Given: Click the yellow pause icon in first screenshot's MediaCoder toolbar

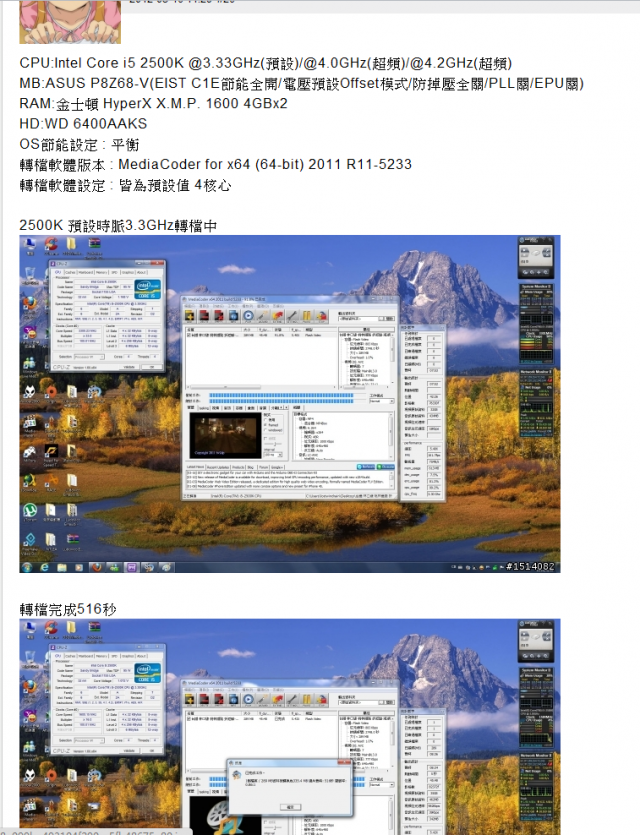Looking at the screenshot, I should [x=307, y=316].
